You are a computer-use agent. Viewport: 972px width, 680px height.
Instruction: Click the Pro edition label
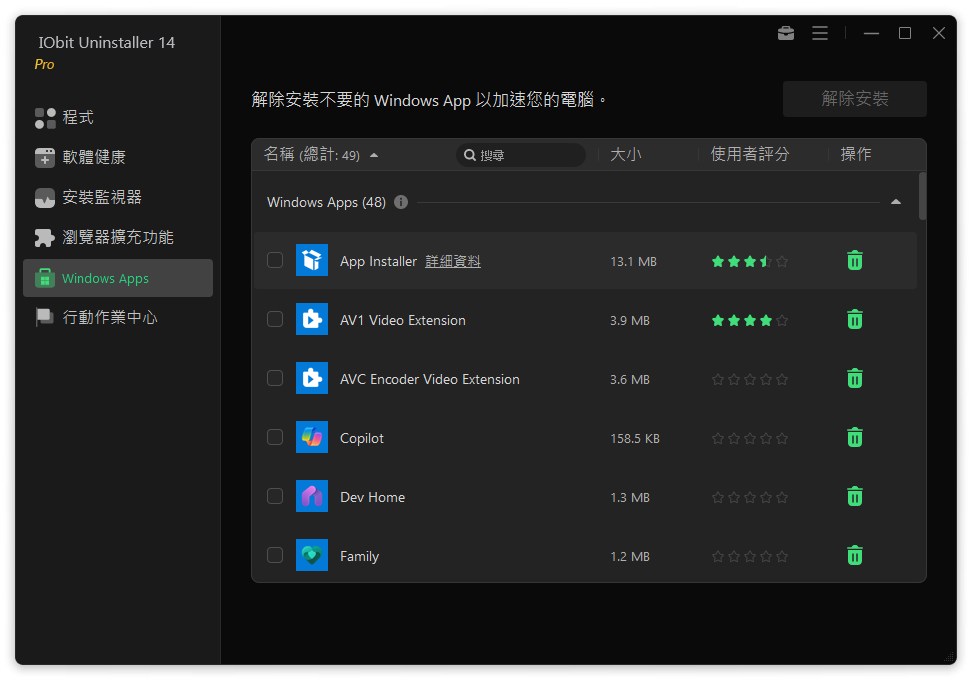pyautogui.click(x=45, y=64)
